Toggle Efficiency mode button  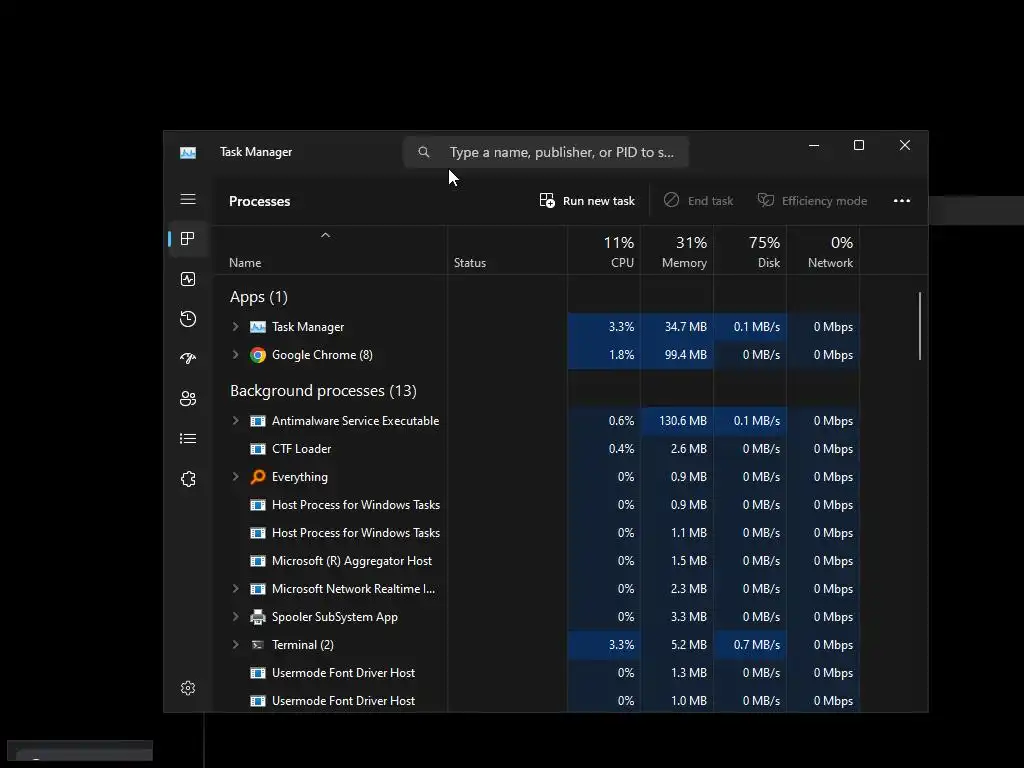coord(812,201)
